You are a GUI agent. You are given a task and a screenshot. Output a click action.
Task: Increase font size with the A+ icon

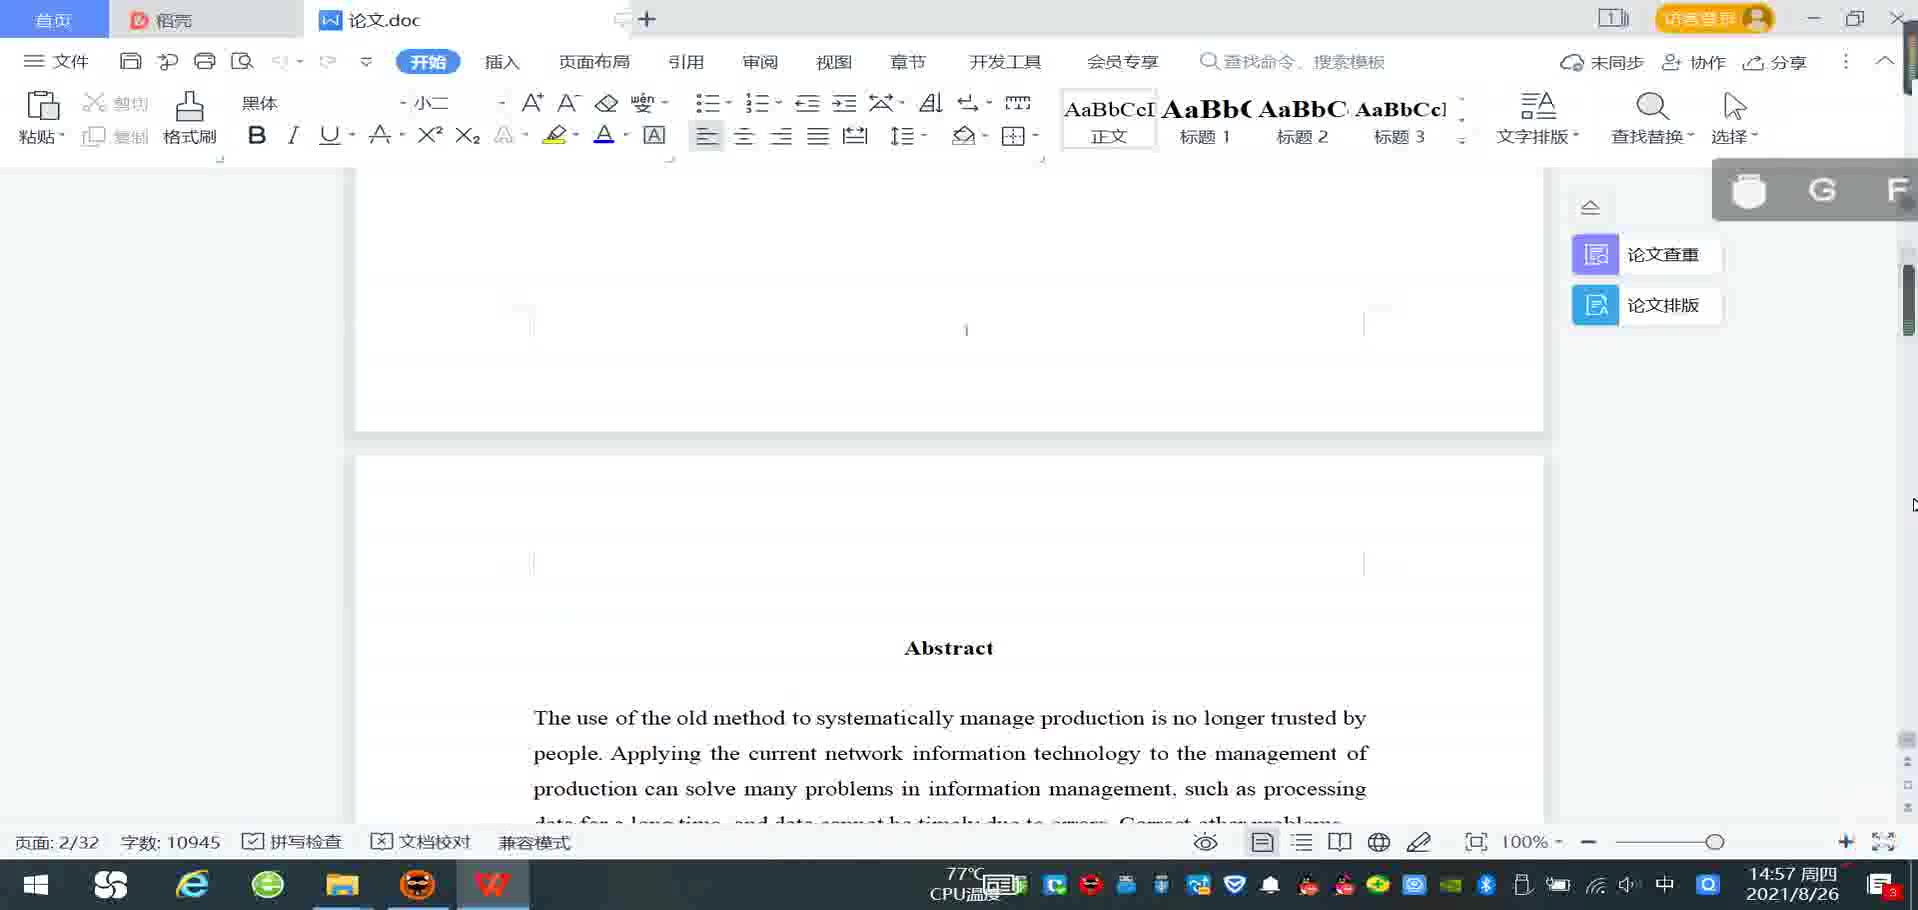click(532, 103)
